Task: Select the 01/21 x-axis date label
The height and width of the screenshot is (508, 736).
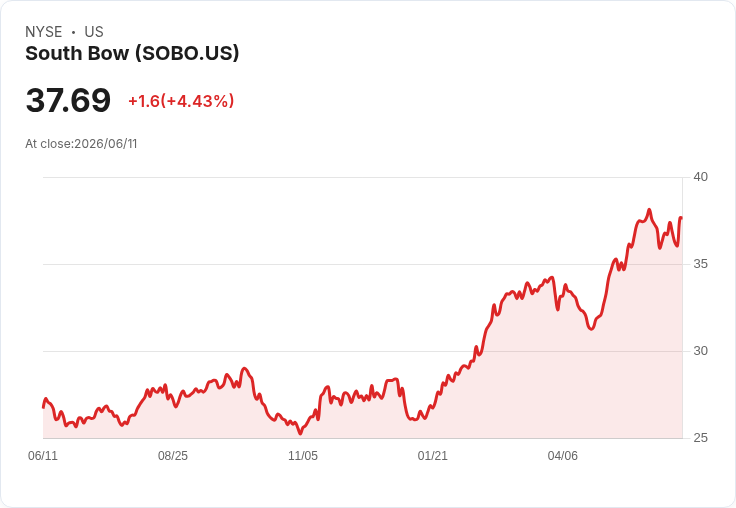Action: 432,455
